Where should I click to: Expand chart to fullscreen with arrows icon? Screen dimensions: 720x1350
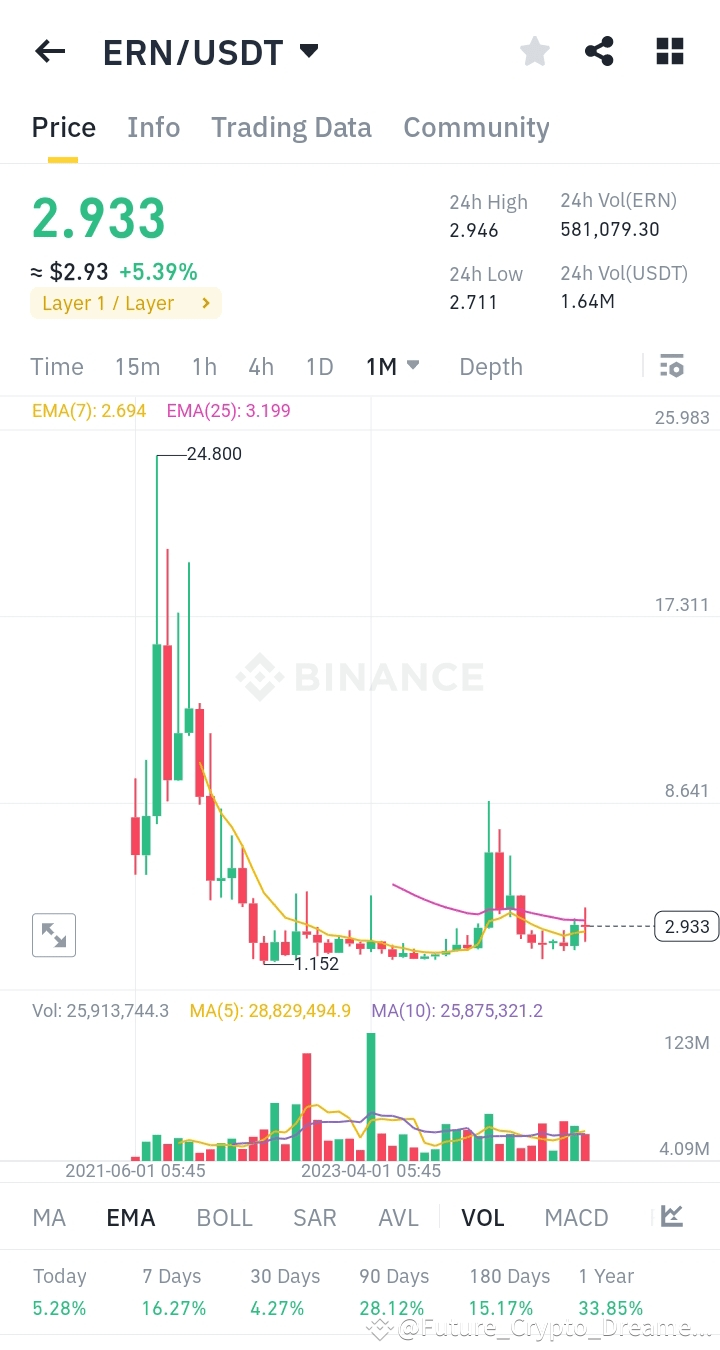point(54,936)
